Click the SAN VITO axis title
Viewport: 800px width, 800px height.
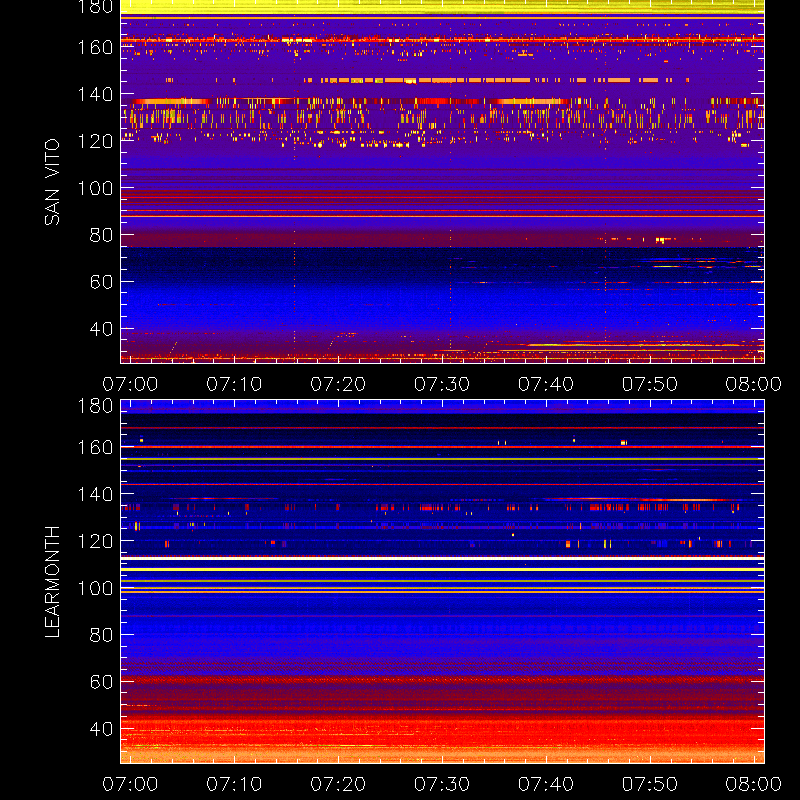(x=52, y=182)
